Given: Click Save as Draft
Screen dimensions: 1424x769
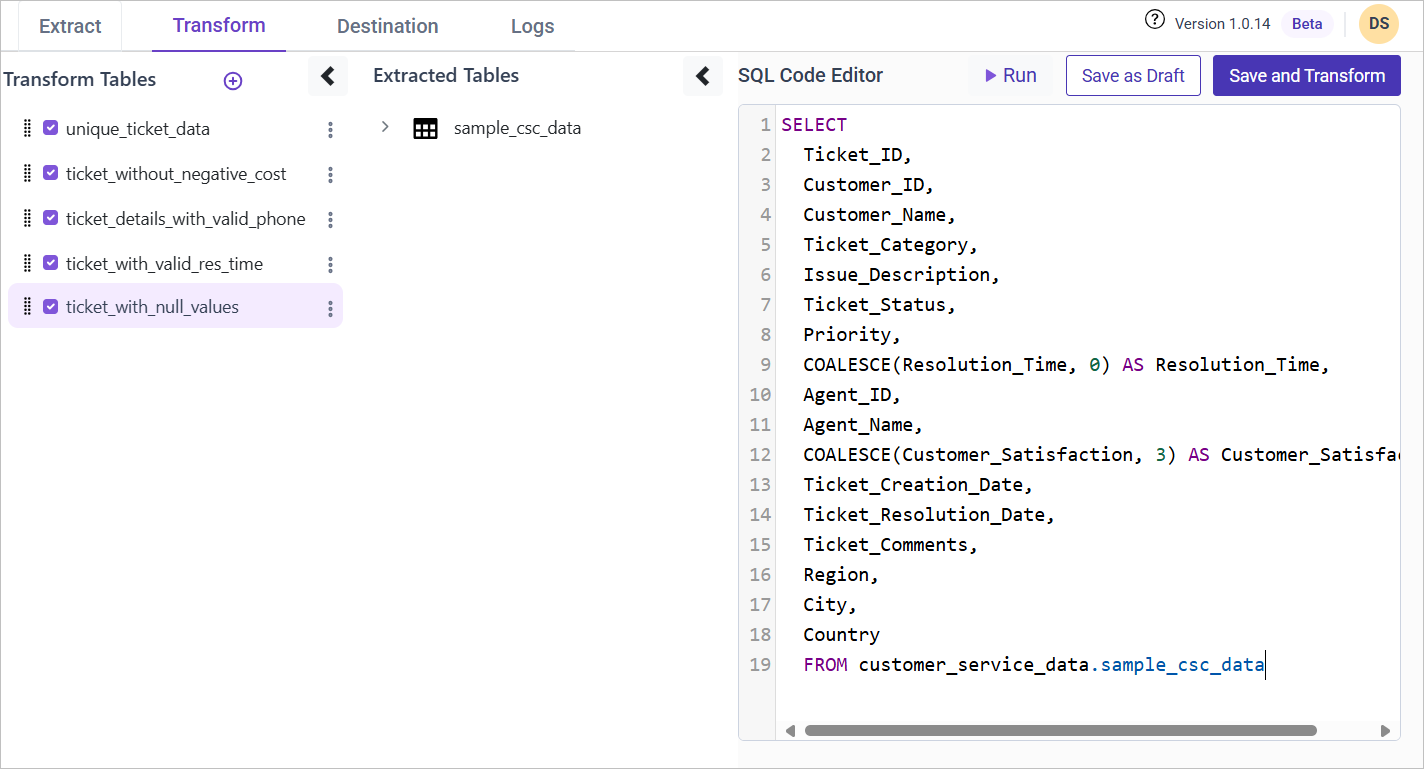Looking at the screenshot, I should (x=1133, y=76).
